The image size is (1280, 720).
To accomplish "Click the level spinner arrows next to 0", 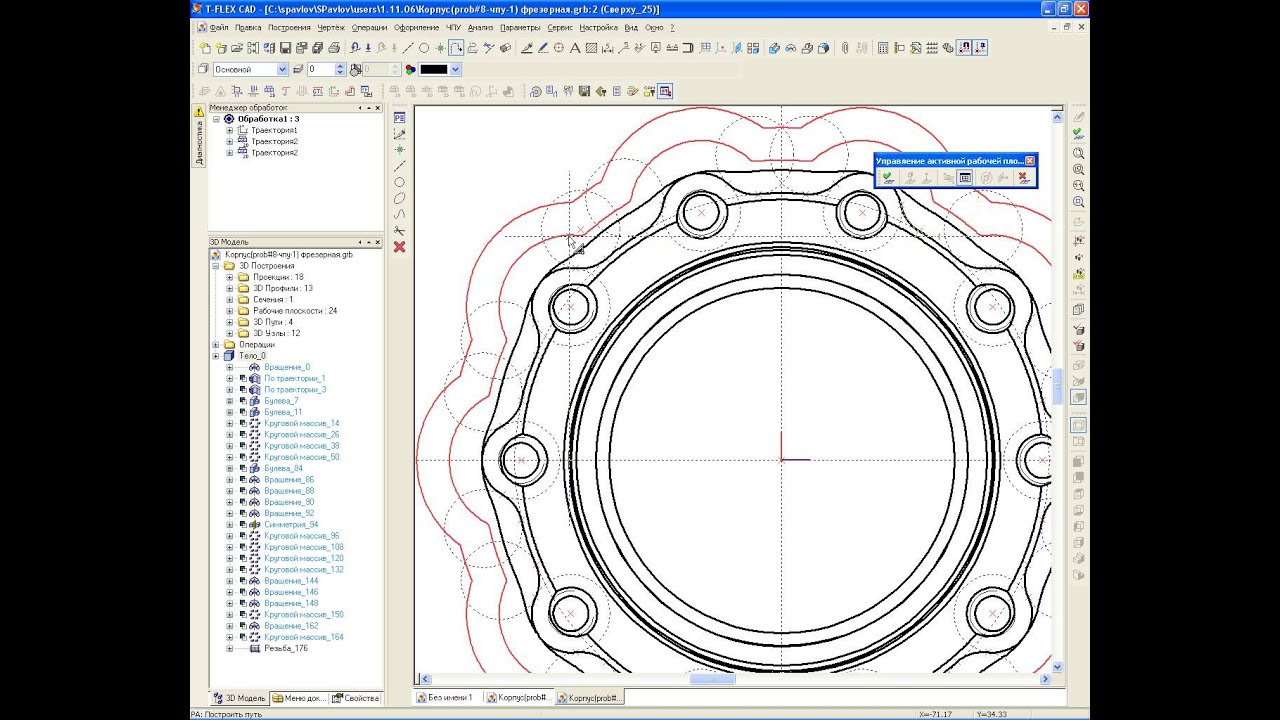I will [x=340, y=69].
